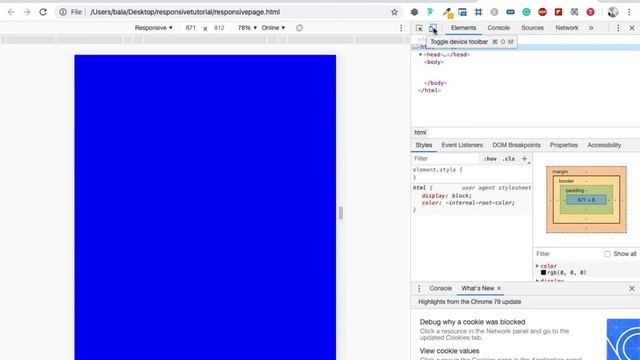Click the red Flipboard extension icon
This screenshot has width=640, height=360.
coord(558,12)
